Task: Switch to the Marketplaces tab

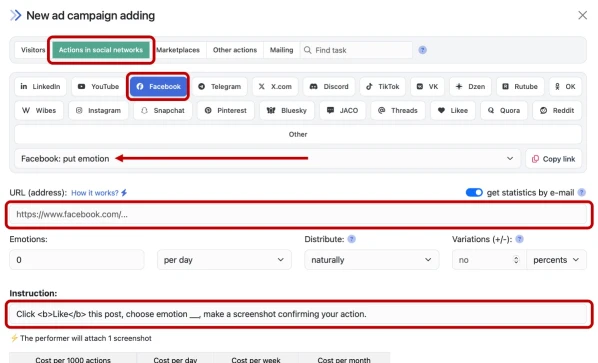Action: [178, 50]
